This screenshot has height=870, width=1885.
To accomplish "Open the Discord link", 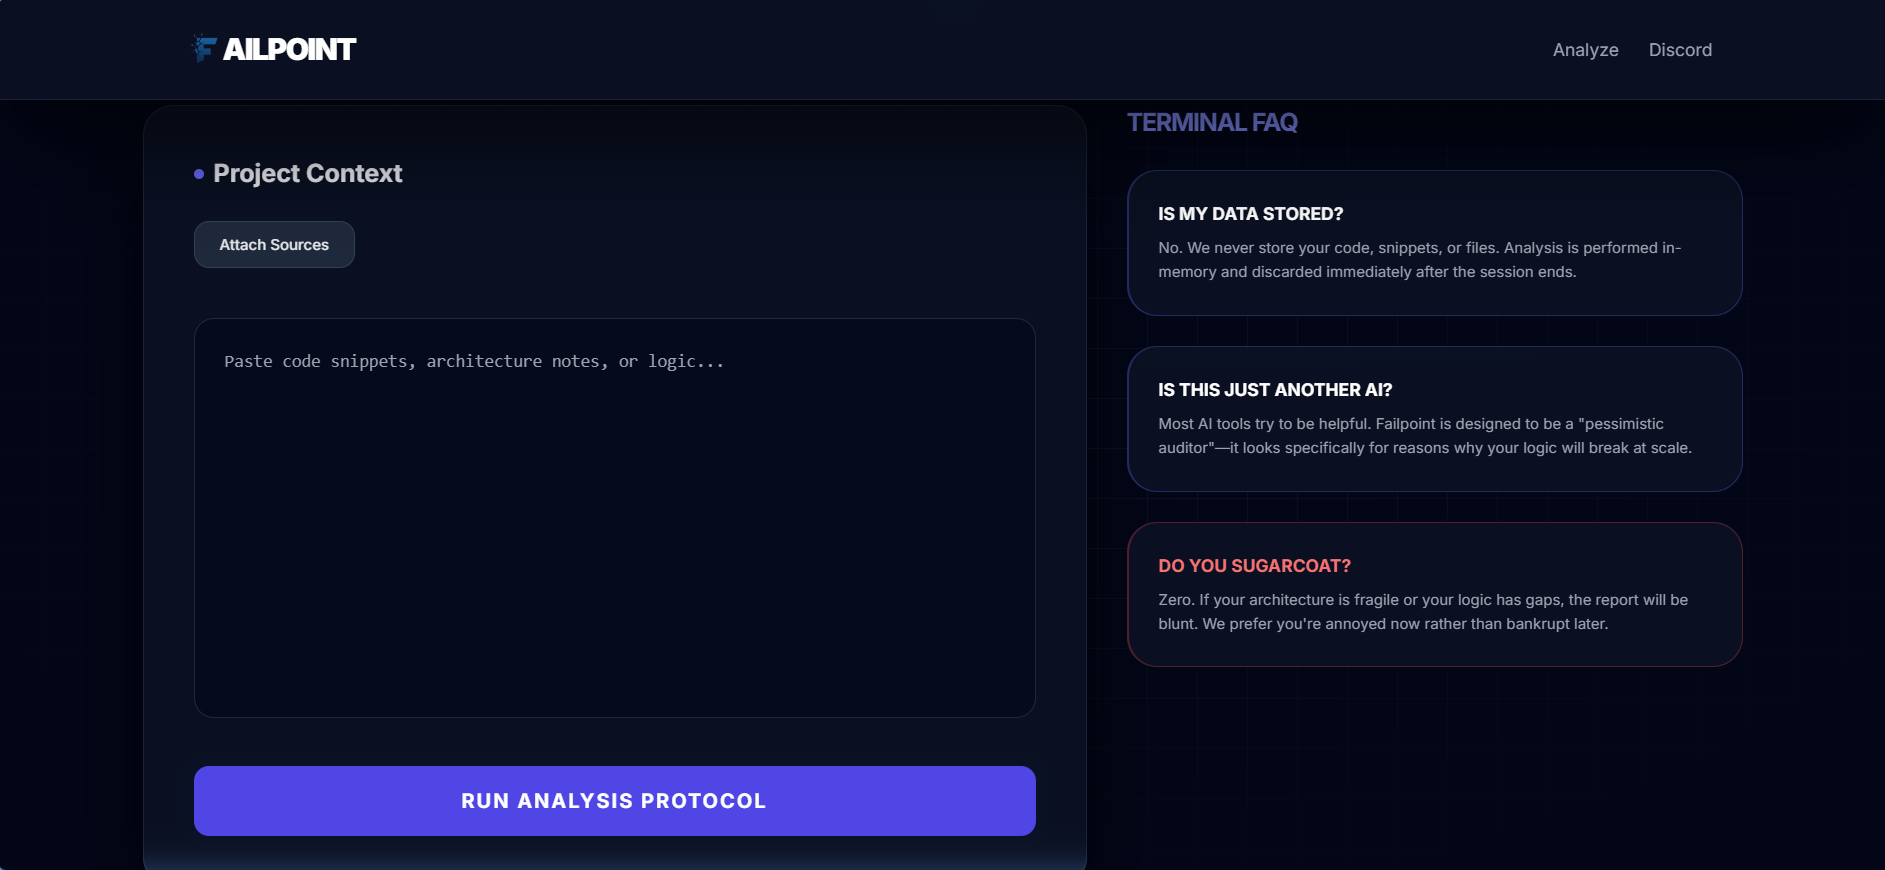I will click(1679, 49).
